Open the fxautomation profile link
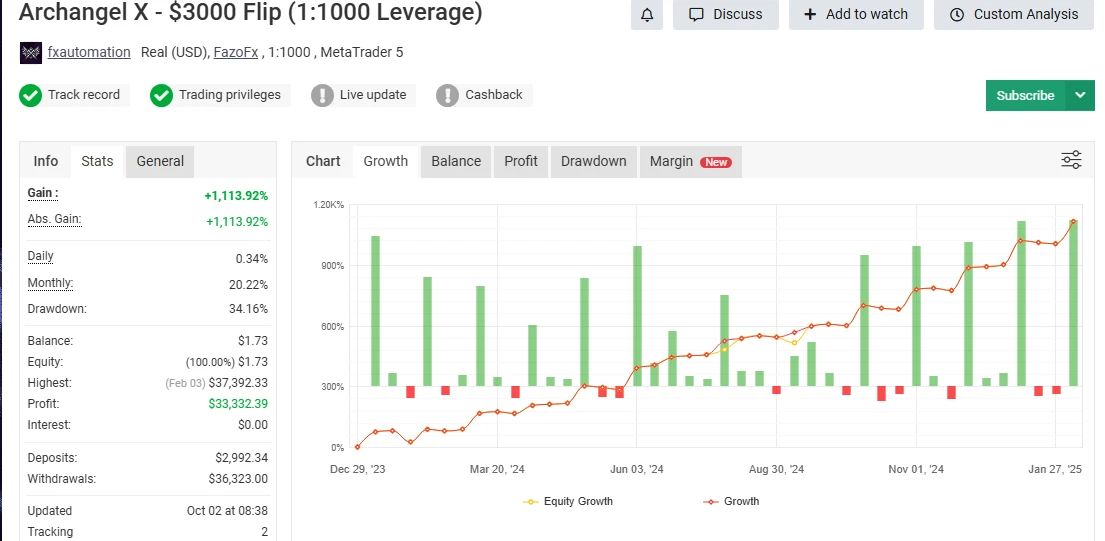 coord(89,52)
